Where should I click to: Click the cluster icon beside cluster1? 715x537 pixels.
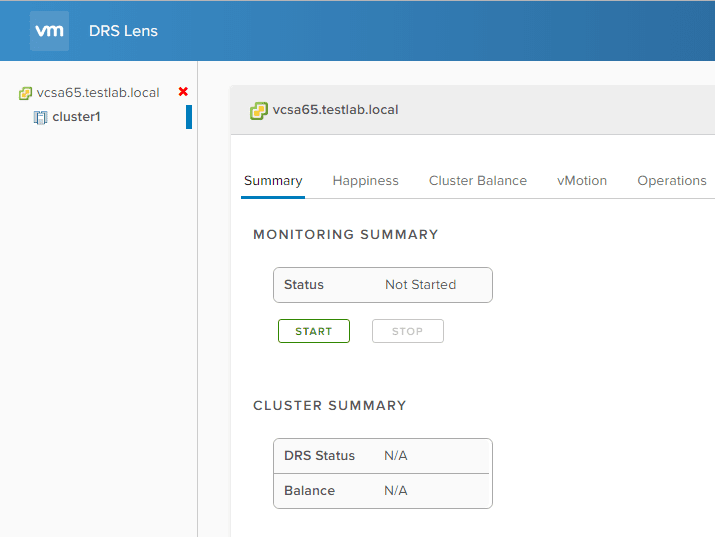pyautogui.click(x=40, y=117)
